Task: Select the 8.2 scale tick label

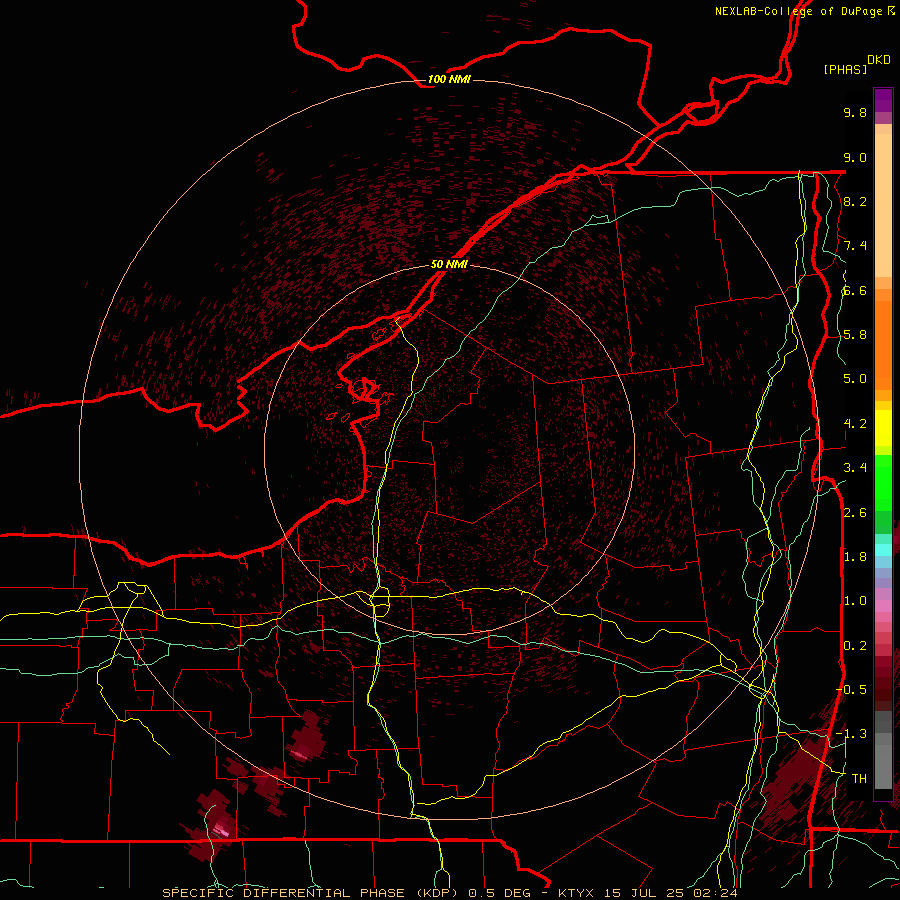Action: (x=855, y=201)
